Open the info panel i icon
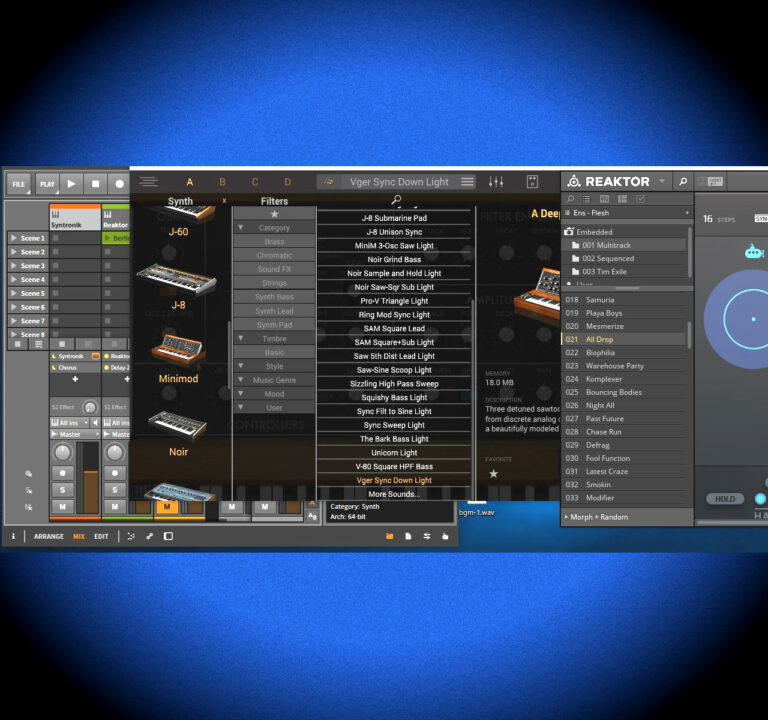 point(13,536)
